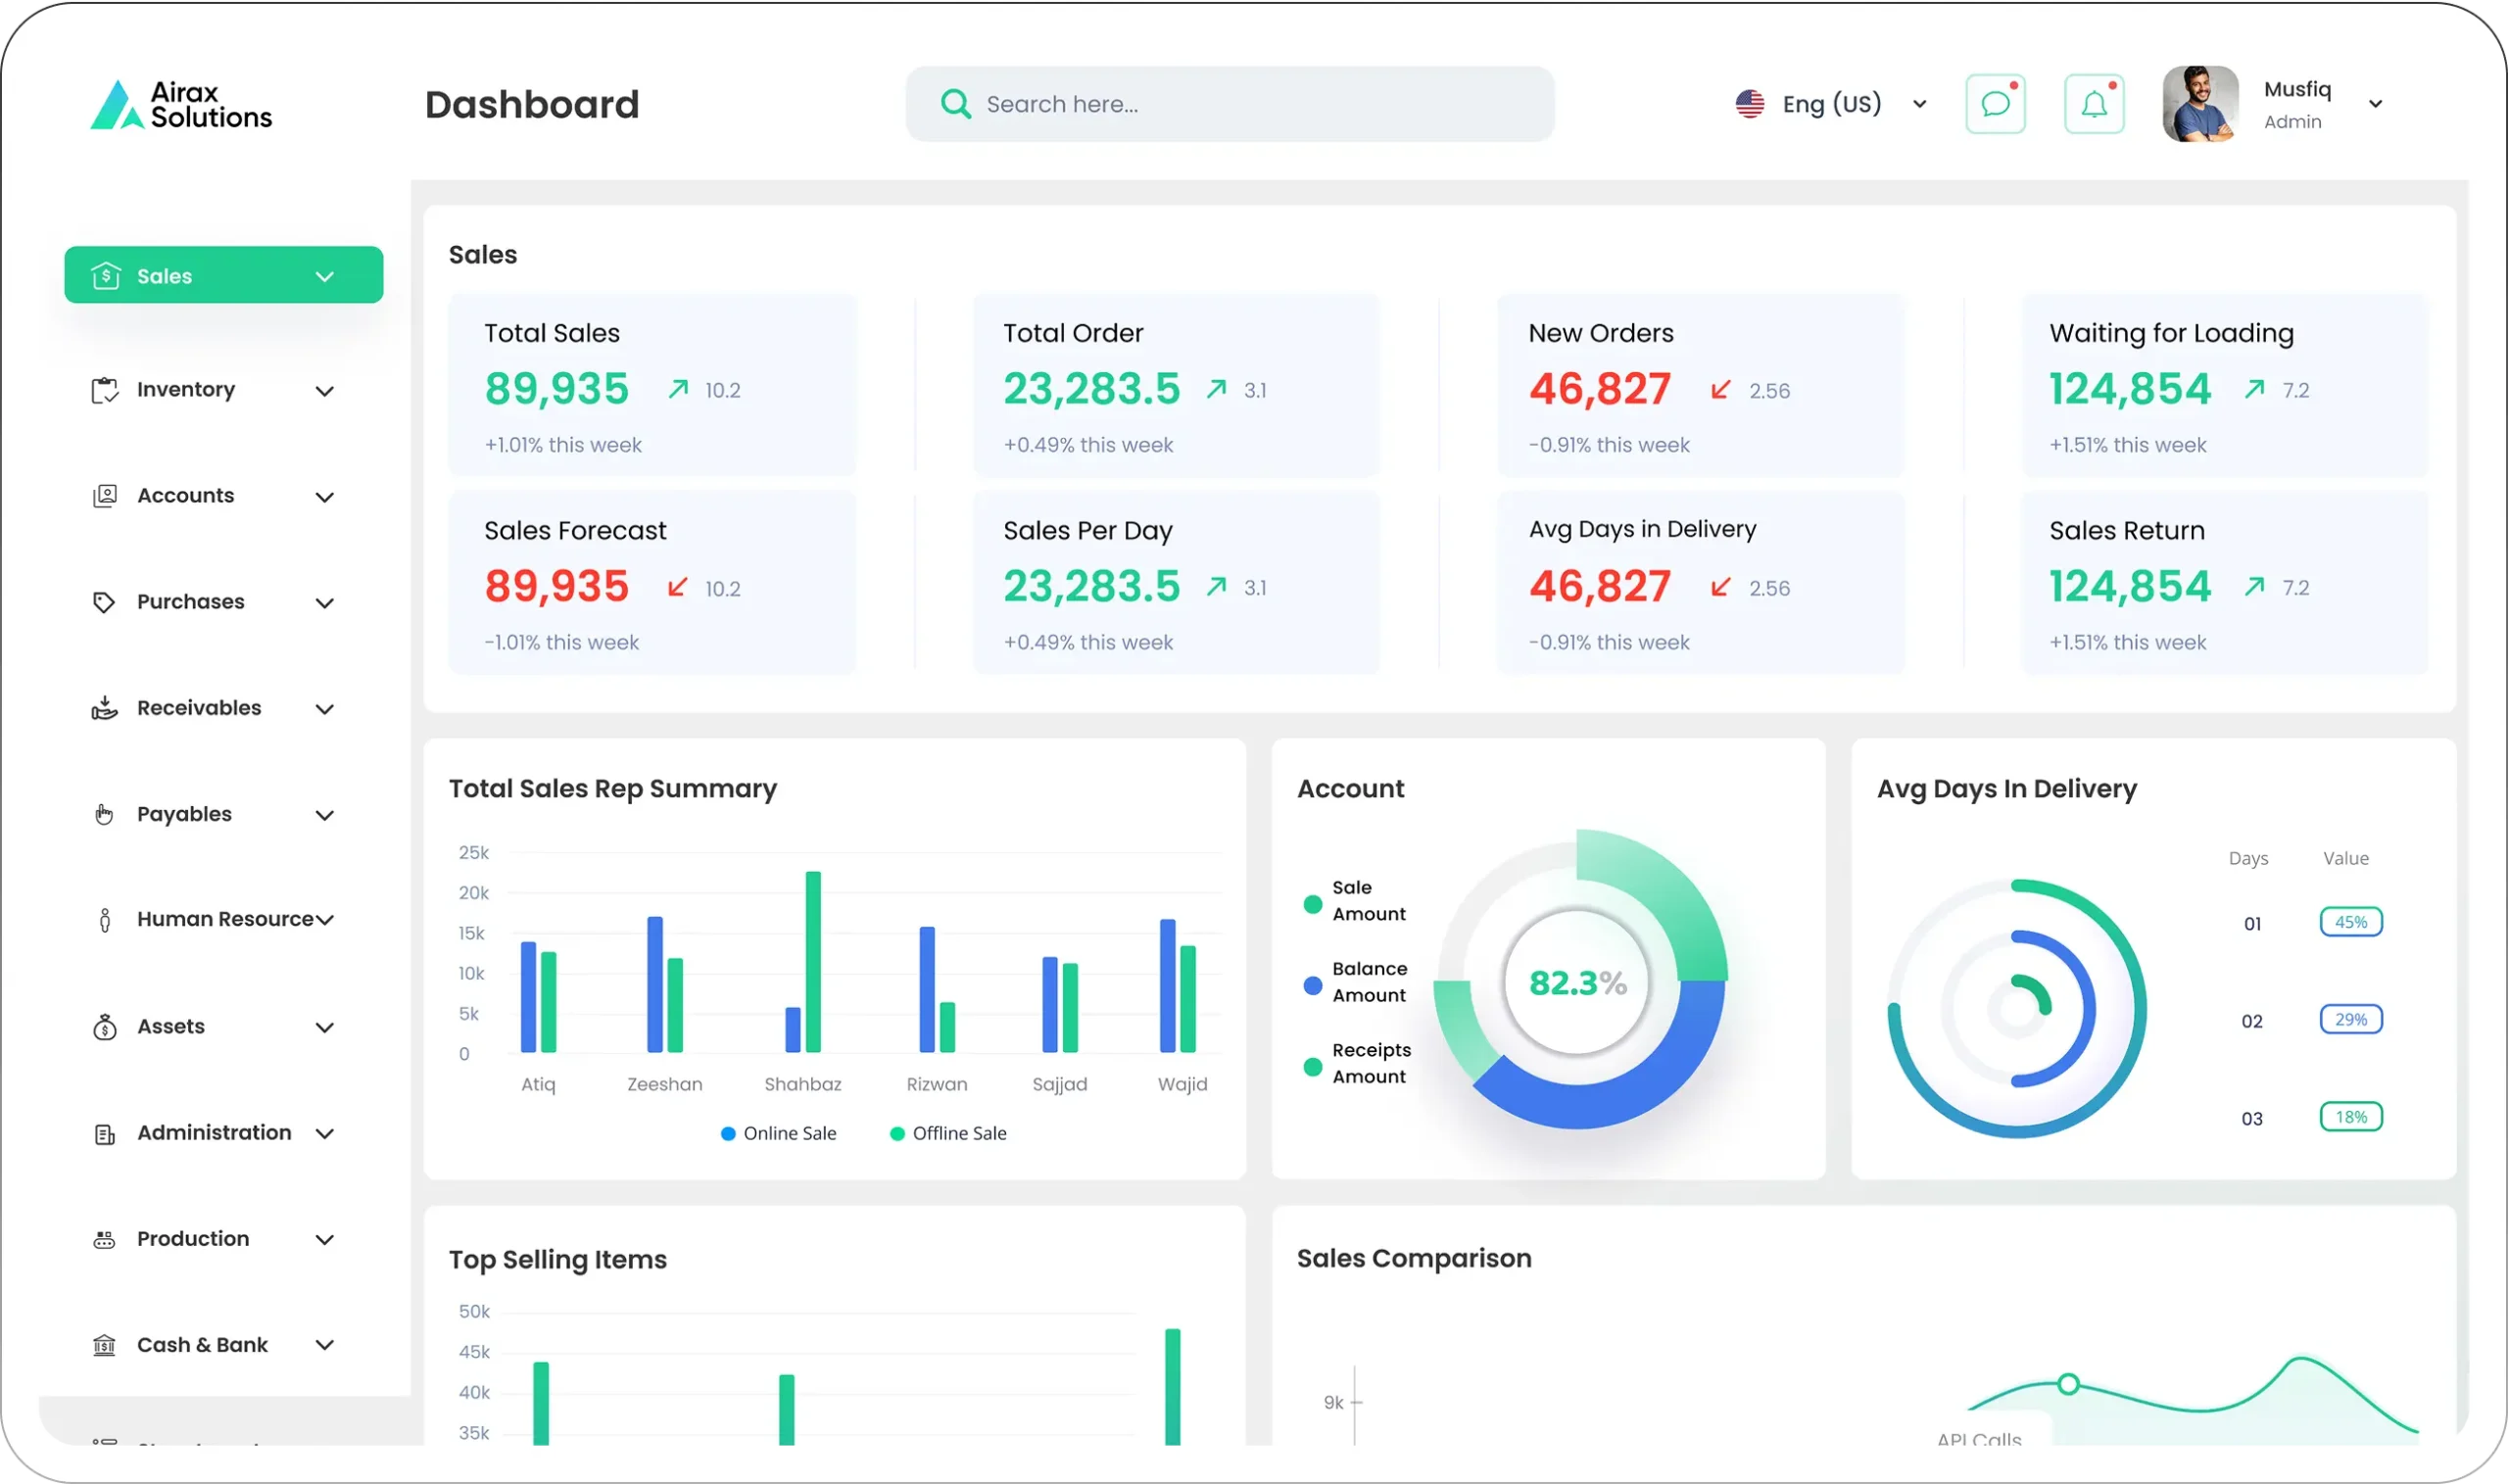Image resolution: width=2508 pixels, height=1484 pixels.
Task: Click the Assets money bag icon
Action: pyautogui.click(x=104, y=1027)
